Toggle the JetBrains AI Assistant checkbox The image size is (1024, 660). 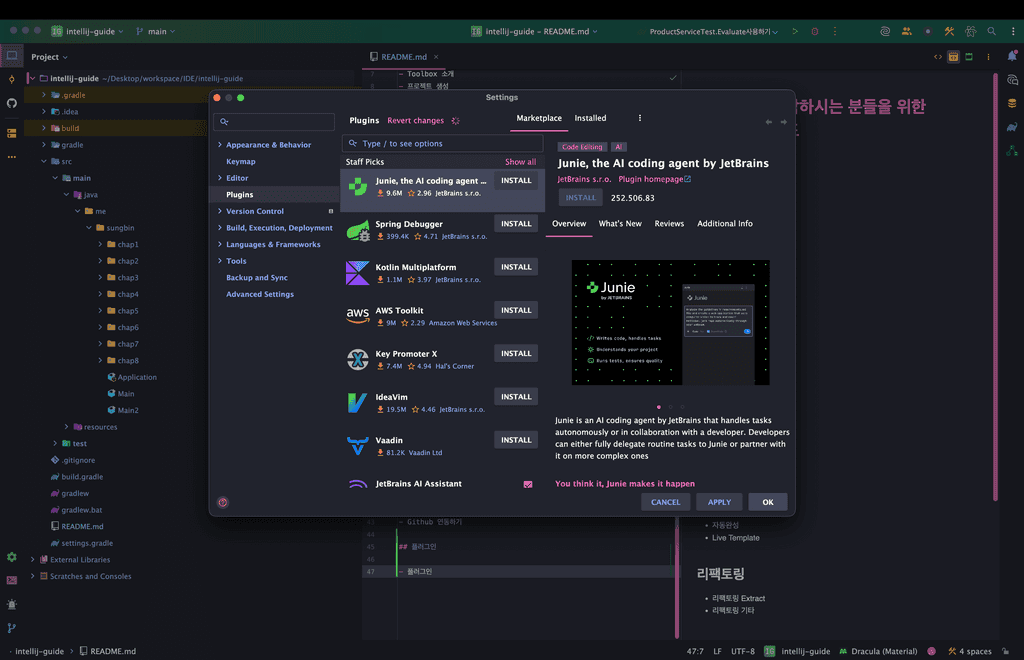[x=528, y=484]
